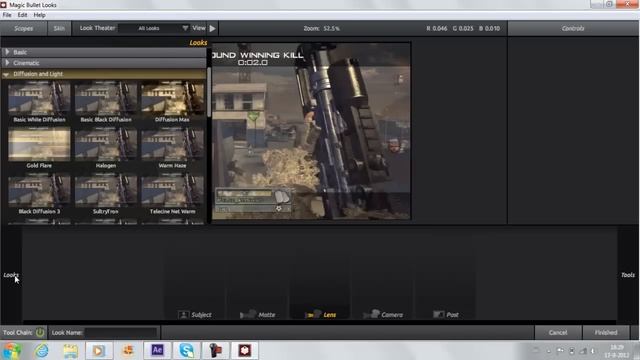Click the taskbar clock
Image resolution: width=640 pixels, height=360 pixels.
(617, 351)
